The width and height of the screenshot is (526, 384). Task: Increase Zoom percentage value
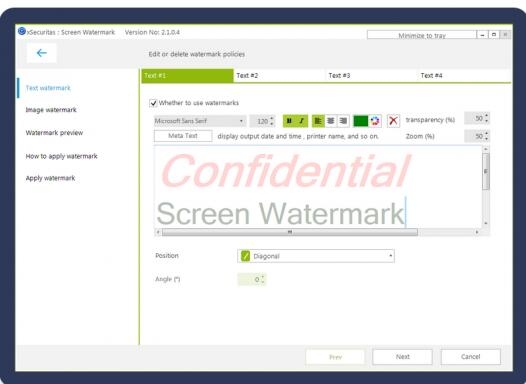tap(486, 133)
